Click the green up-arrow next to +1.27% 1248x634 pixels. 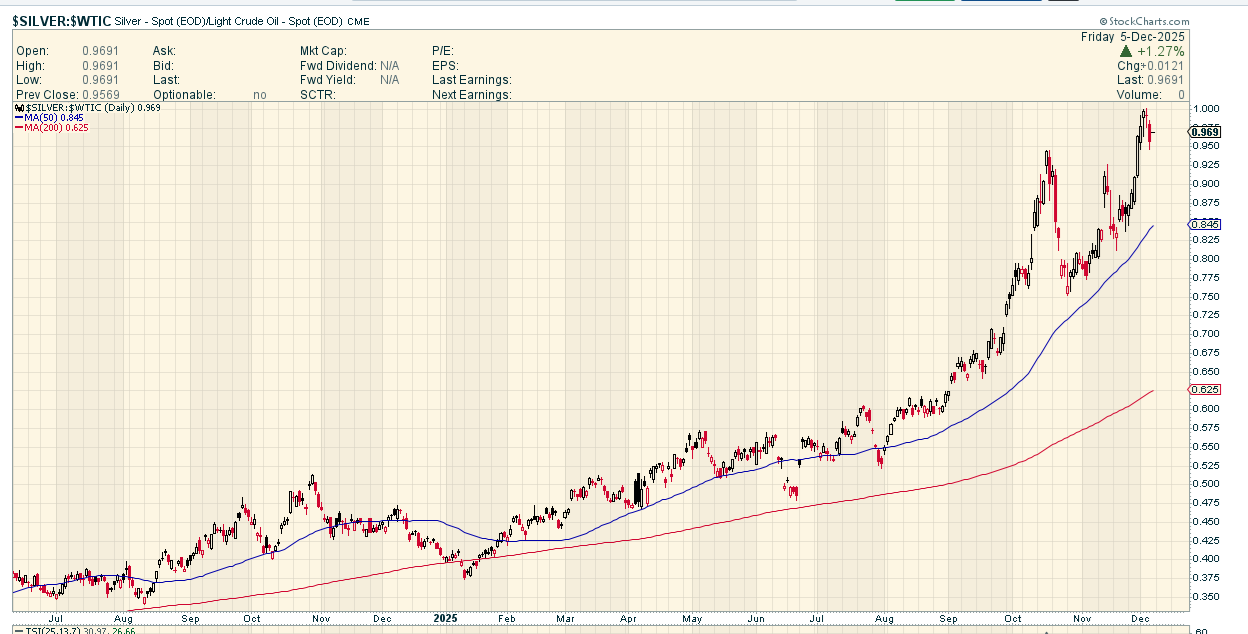tap(1126, 51)
